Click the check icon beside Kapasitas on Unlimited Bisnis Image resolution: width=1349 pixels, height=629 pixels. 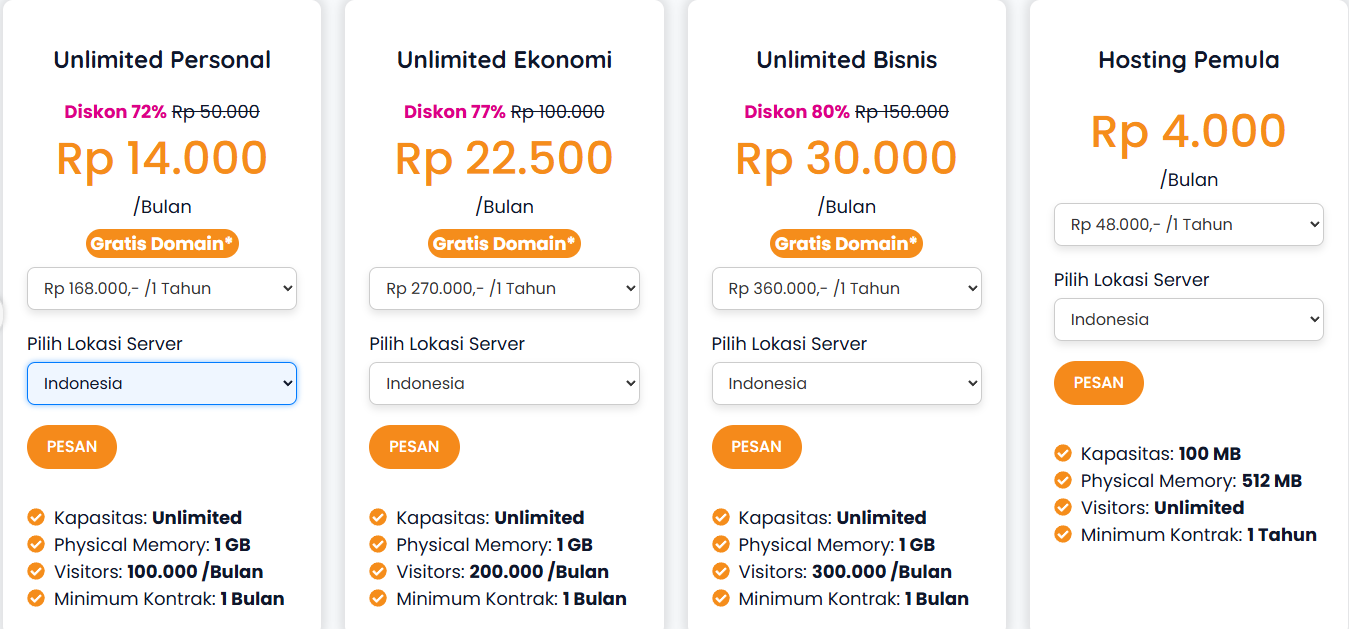720,517
